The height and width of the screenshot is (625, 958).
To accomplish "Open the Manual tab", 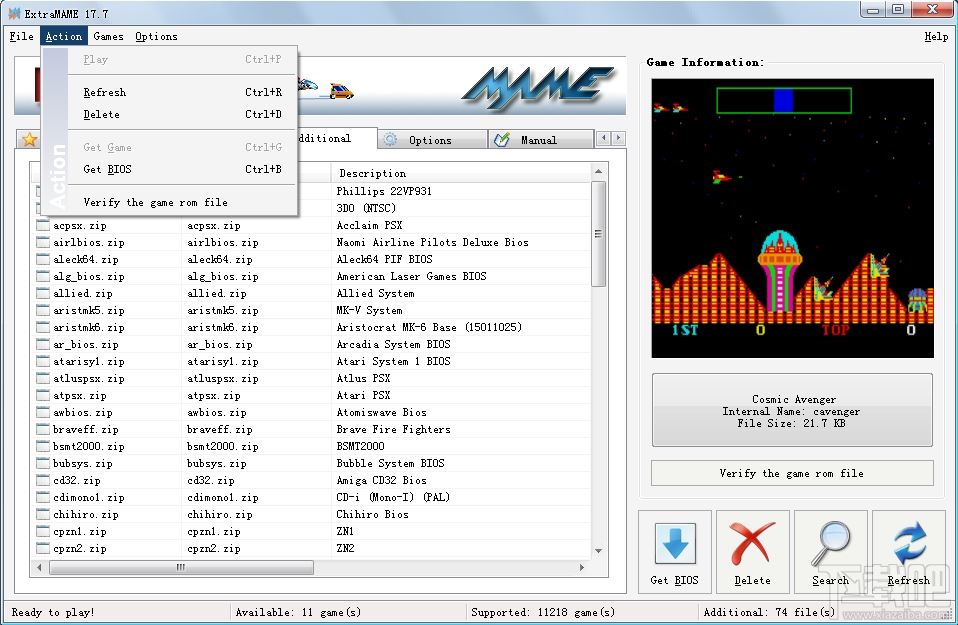I will (538, 140).
